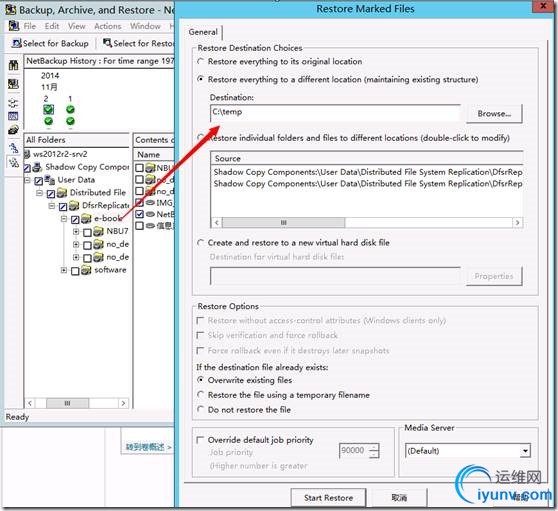This screenshot has width=558, height=511.
Task: Open the File menu
Action: click(x=30, y=26)
